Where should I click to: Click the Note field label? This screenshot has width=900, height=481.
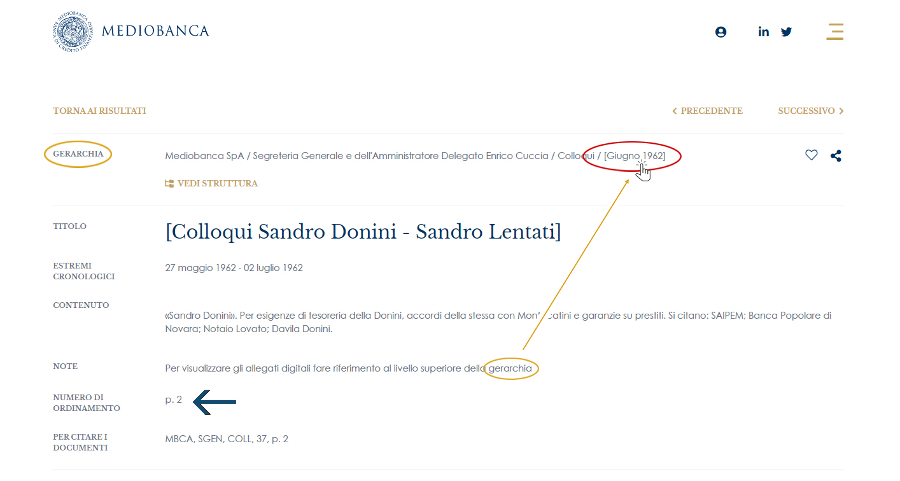click(x=65, y=366)
